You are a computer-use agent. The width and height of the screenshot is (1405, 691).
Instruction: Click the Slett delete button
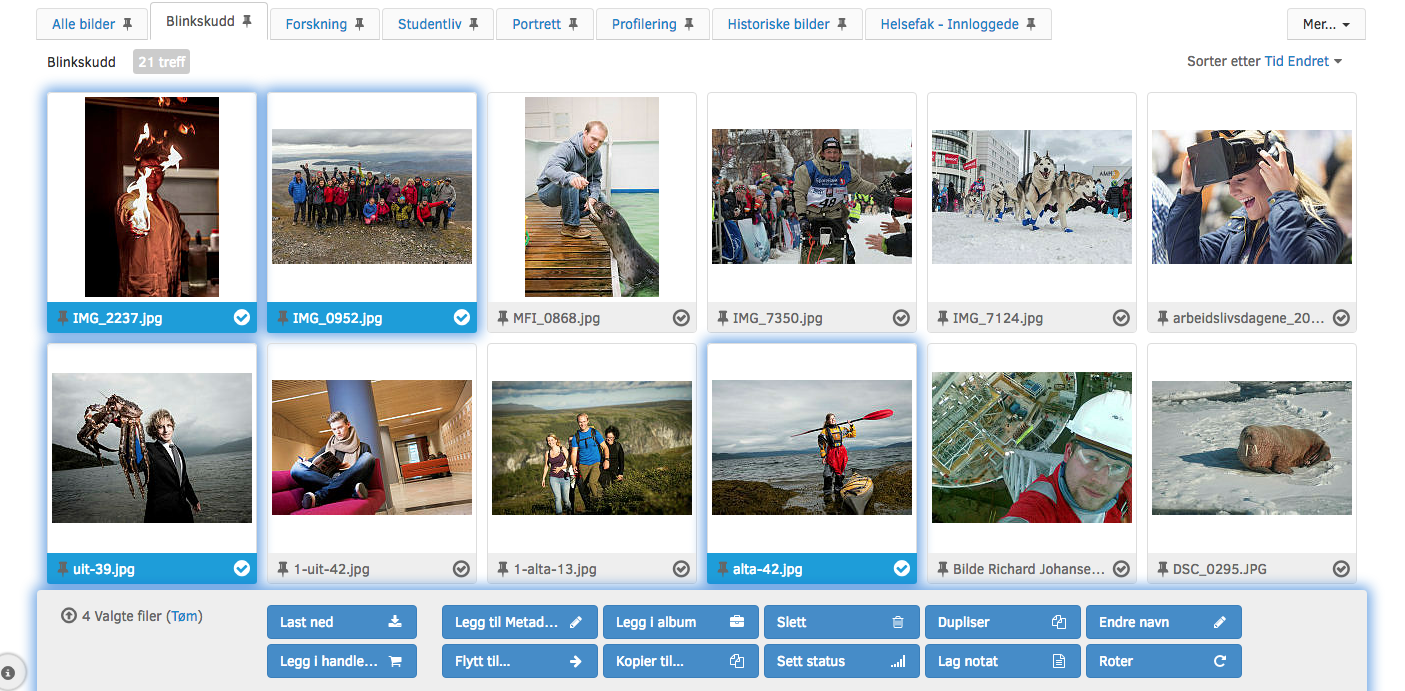[840, 622]
